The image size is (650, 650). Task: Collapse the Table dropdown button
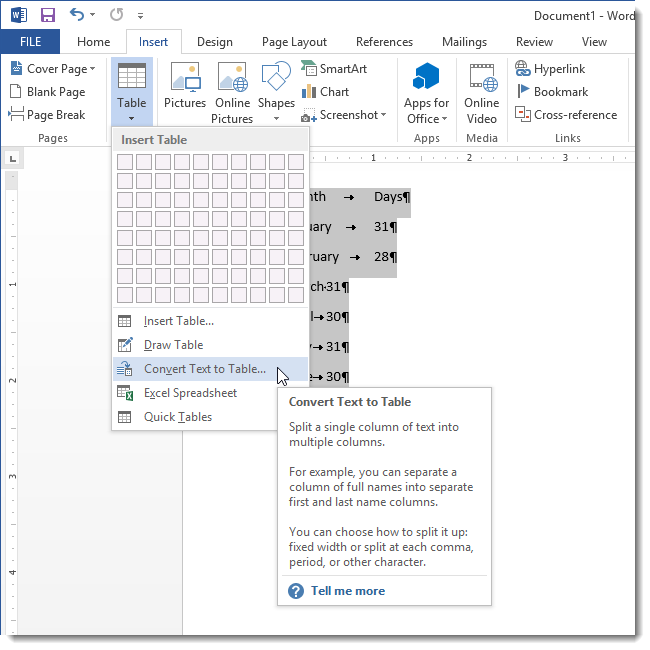(132, 92)
